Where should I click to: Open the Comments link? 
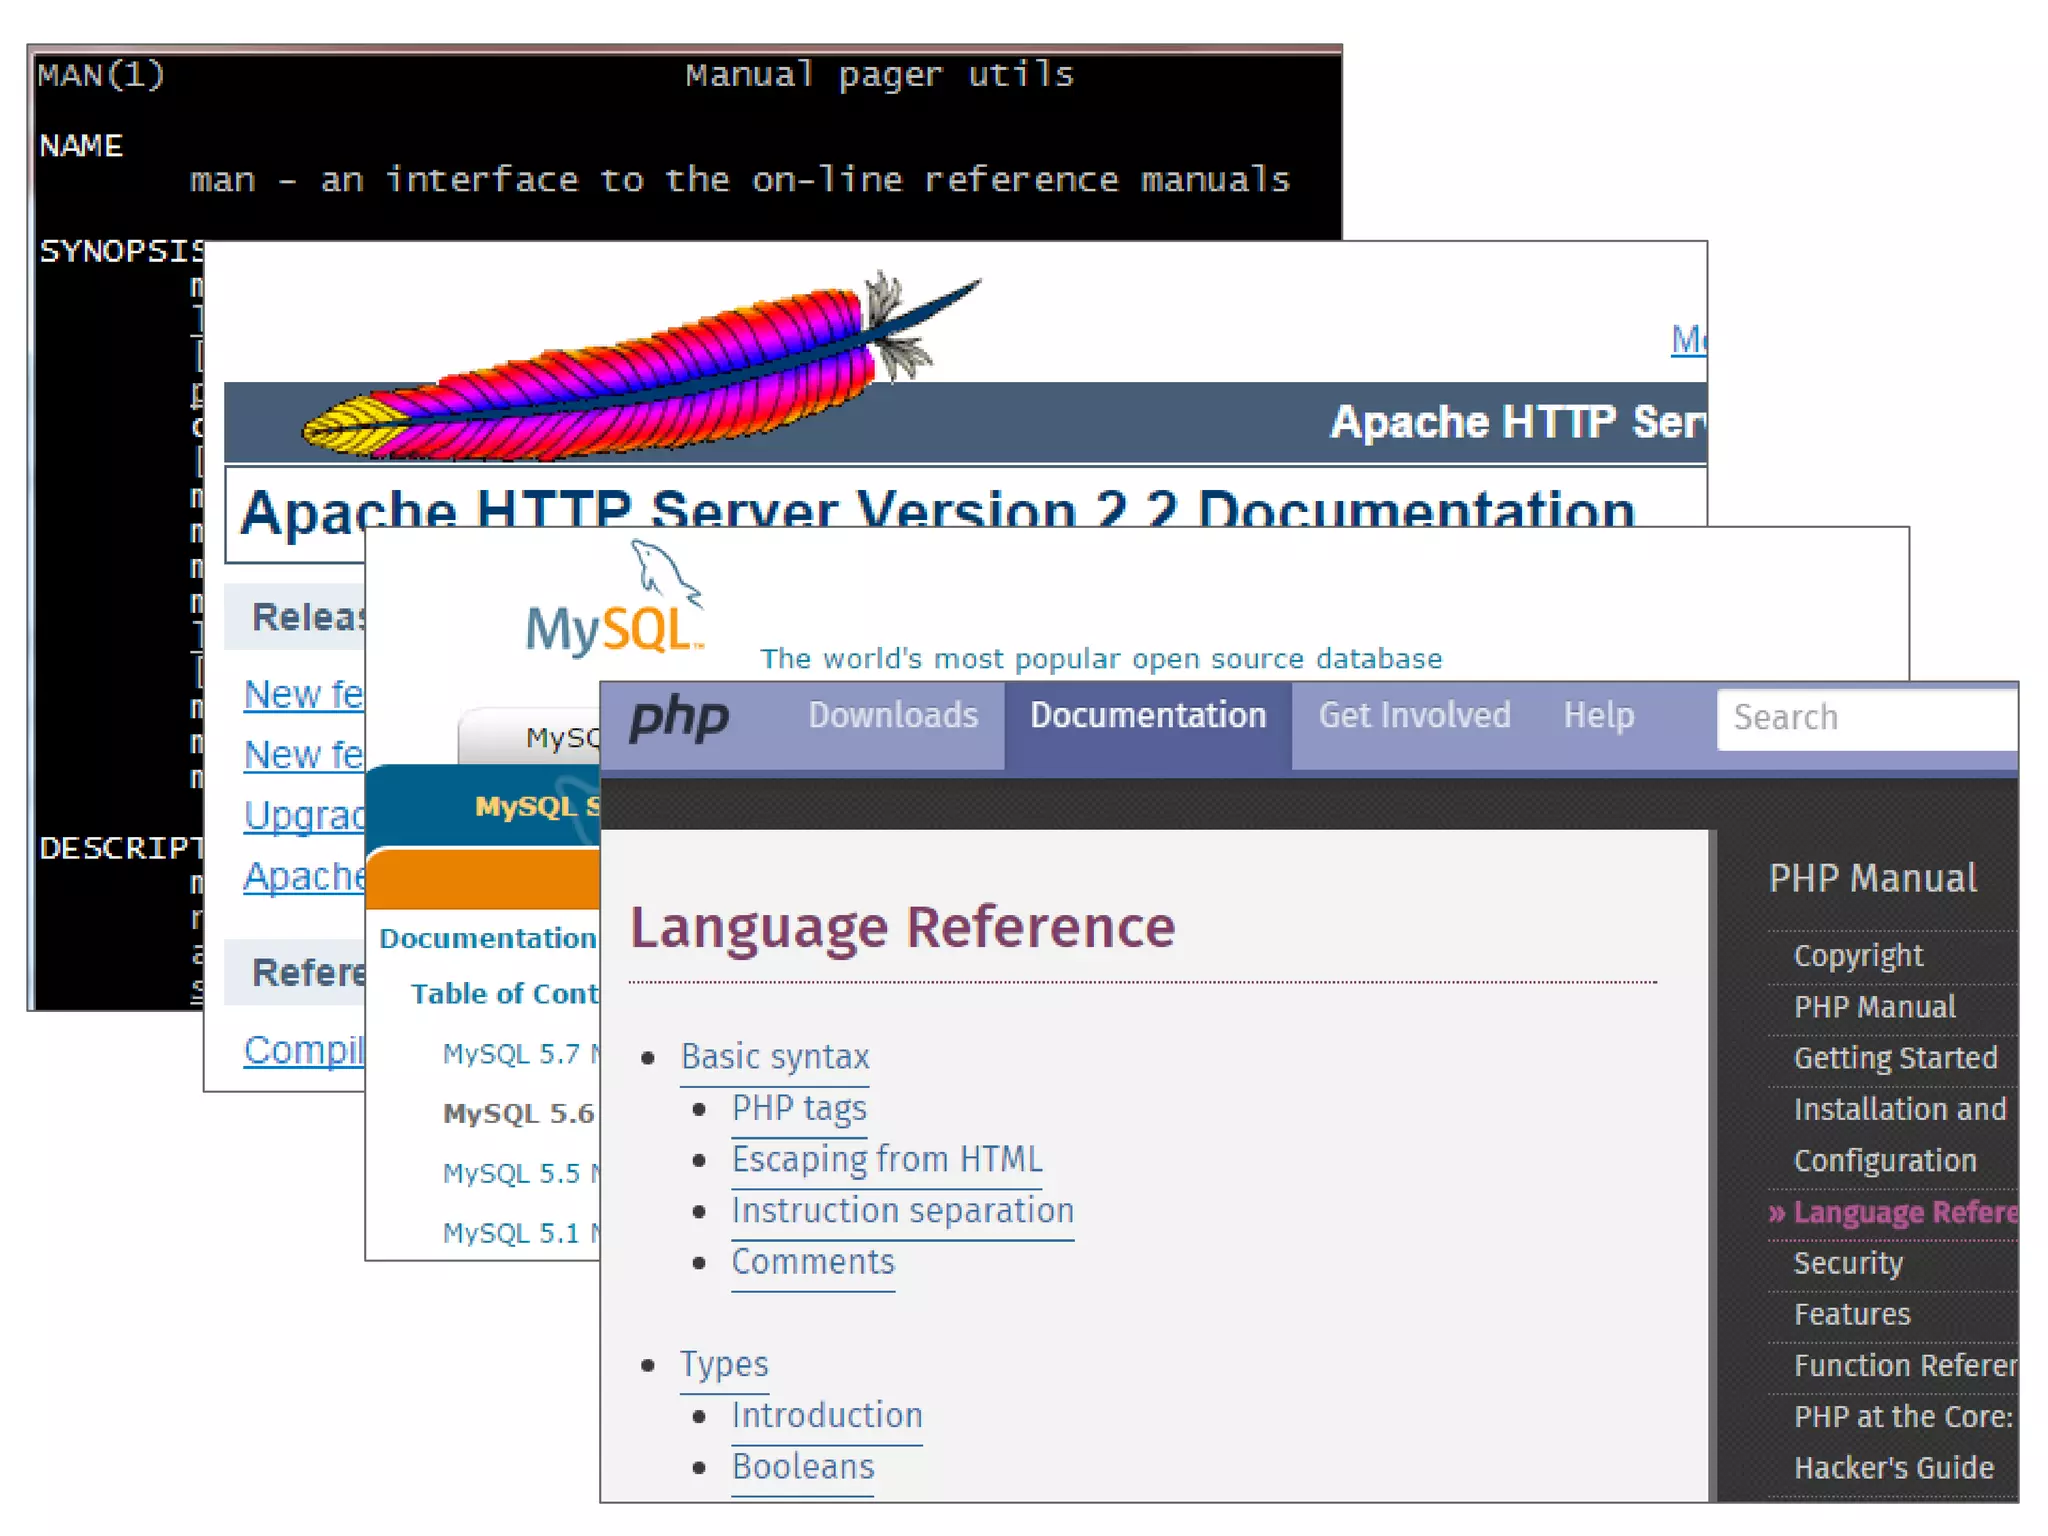[x=813, y=1262]
